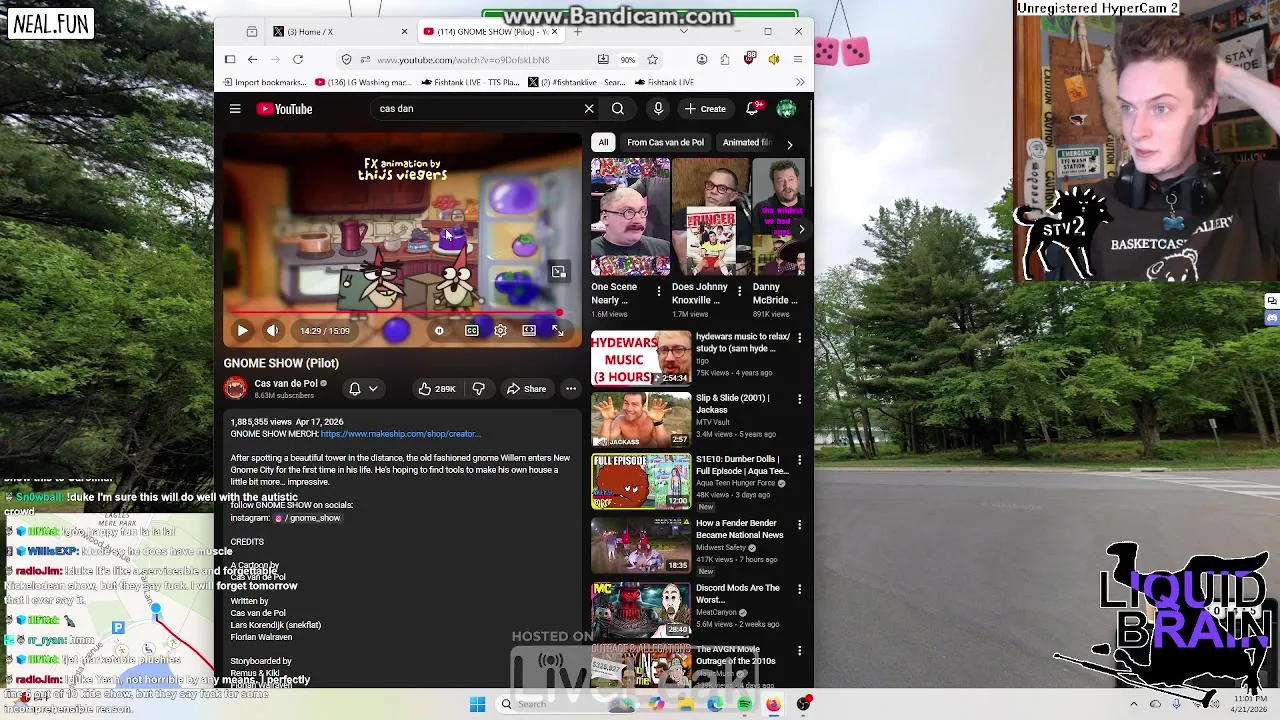Open the Firefox extensions puzzle icon
Screen dimensions: 1280x720
(x=724, y=60)
